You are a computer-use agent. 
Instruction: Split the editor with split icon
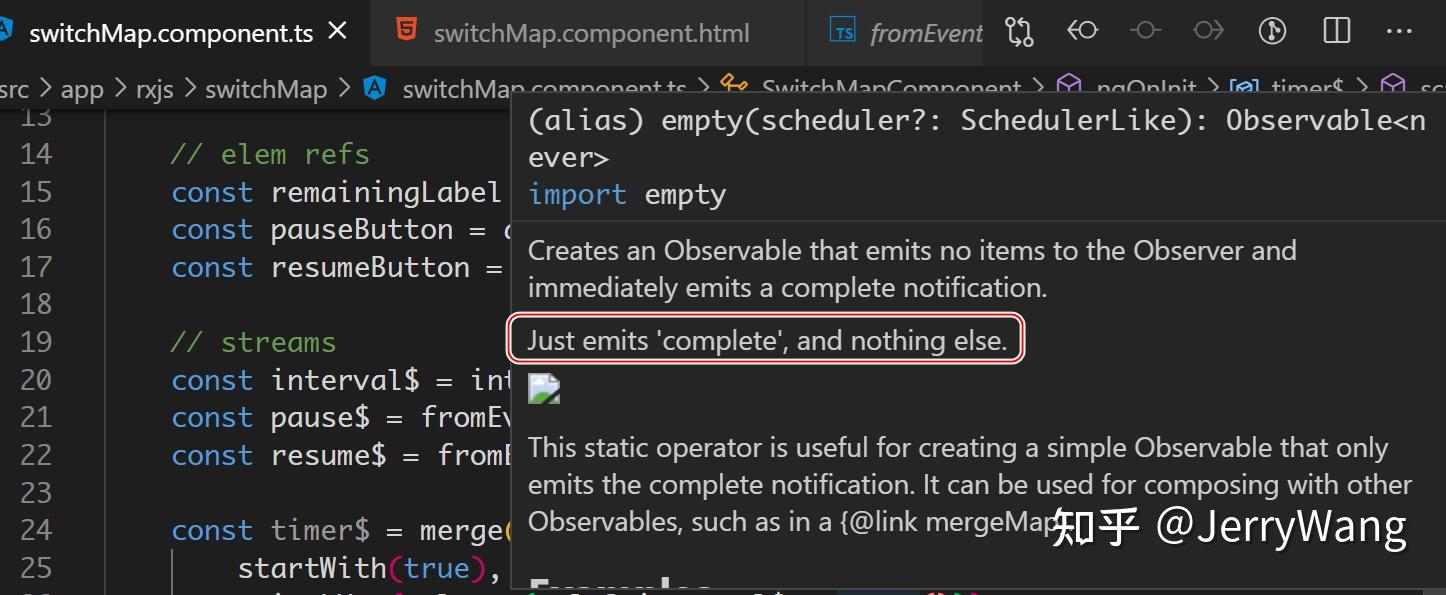click(1336, 32)
